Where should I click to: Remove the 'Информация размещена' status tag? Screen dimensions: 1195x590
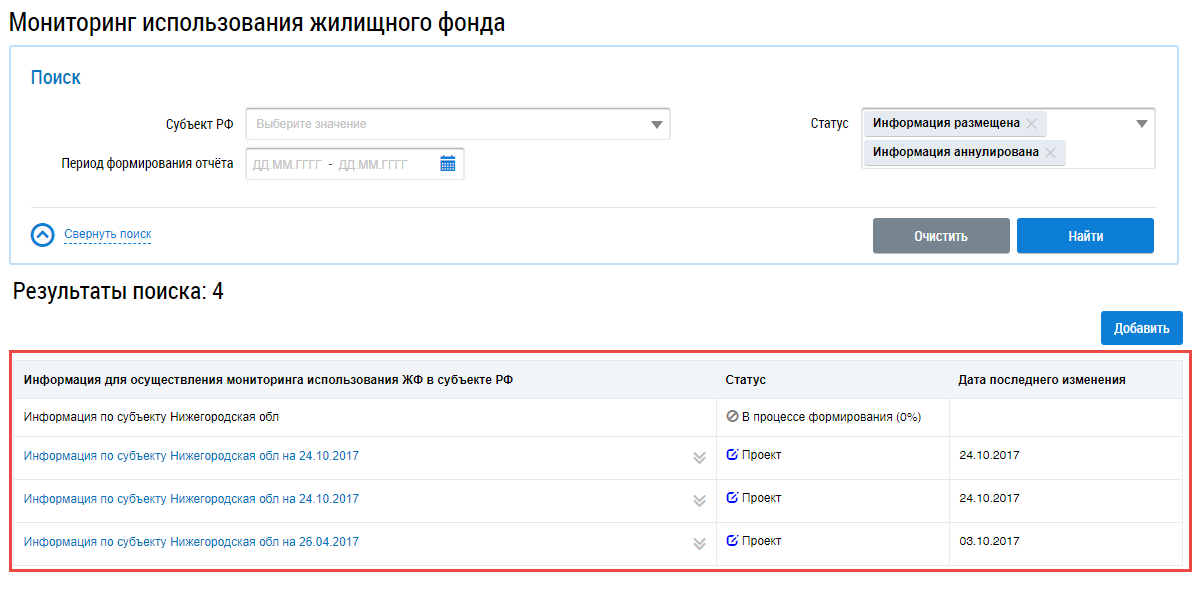coord(1032,124)
